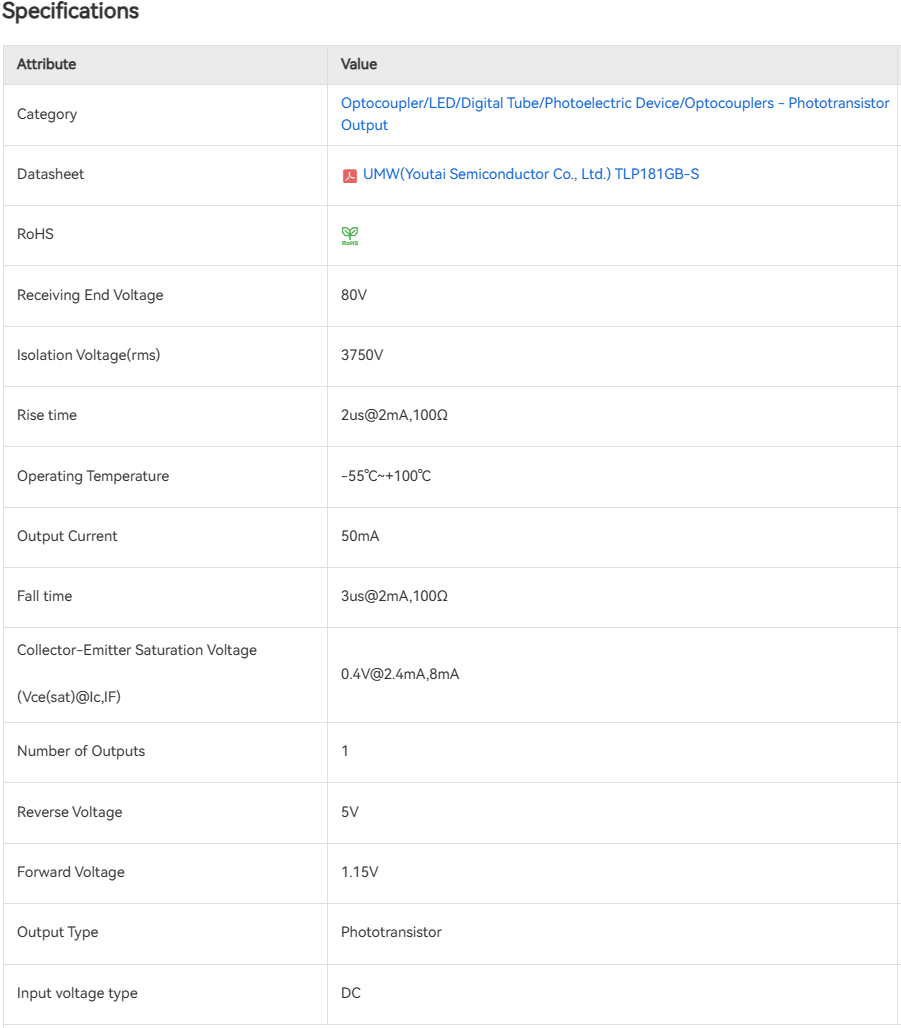Select the Phototransistor output type value
The width and height of the screenshot is (901, 1028).
[x=391, y=932]
